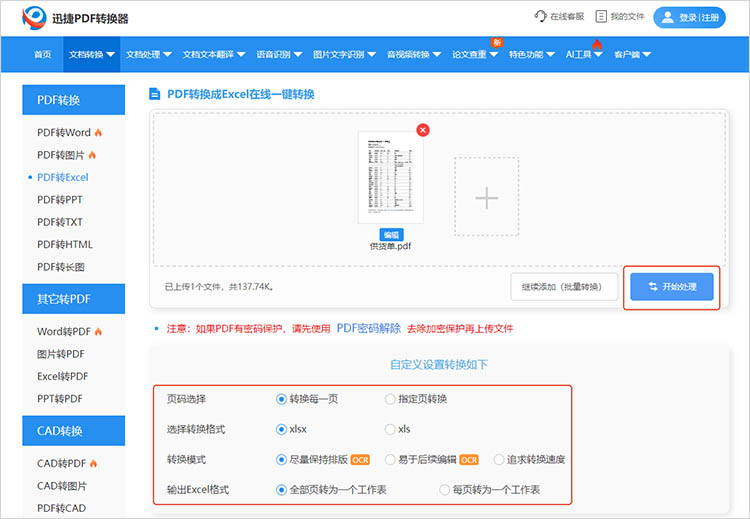
Task: Choose xls output format
Action: click(390, 429)
